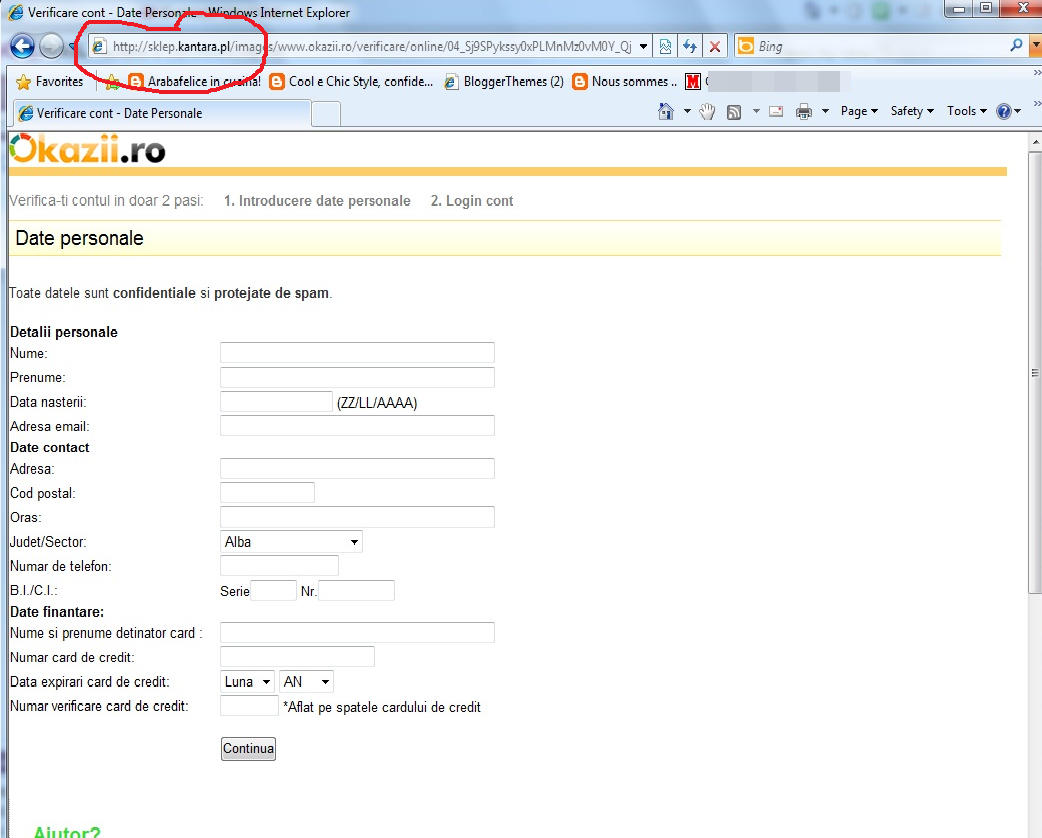Click the Ajutor? heading

(66, 831)
